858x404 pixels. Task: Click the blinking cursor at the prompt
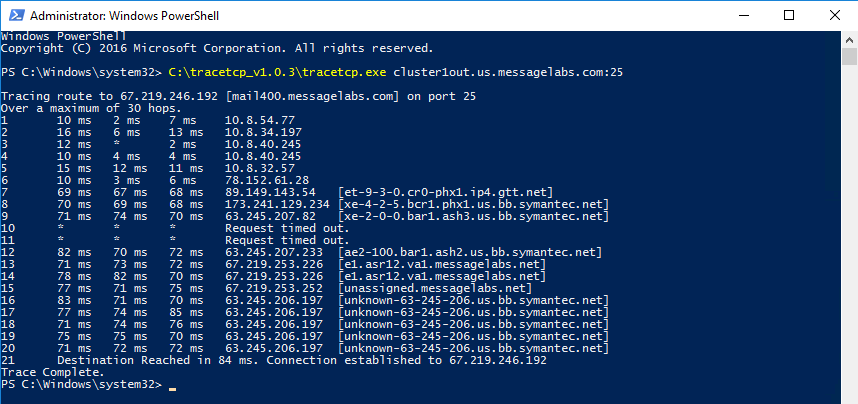click(172, 389)
